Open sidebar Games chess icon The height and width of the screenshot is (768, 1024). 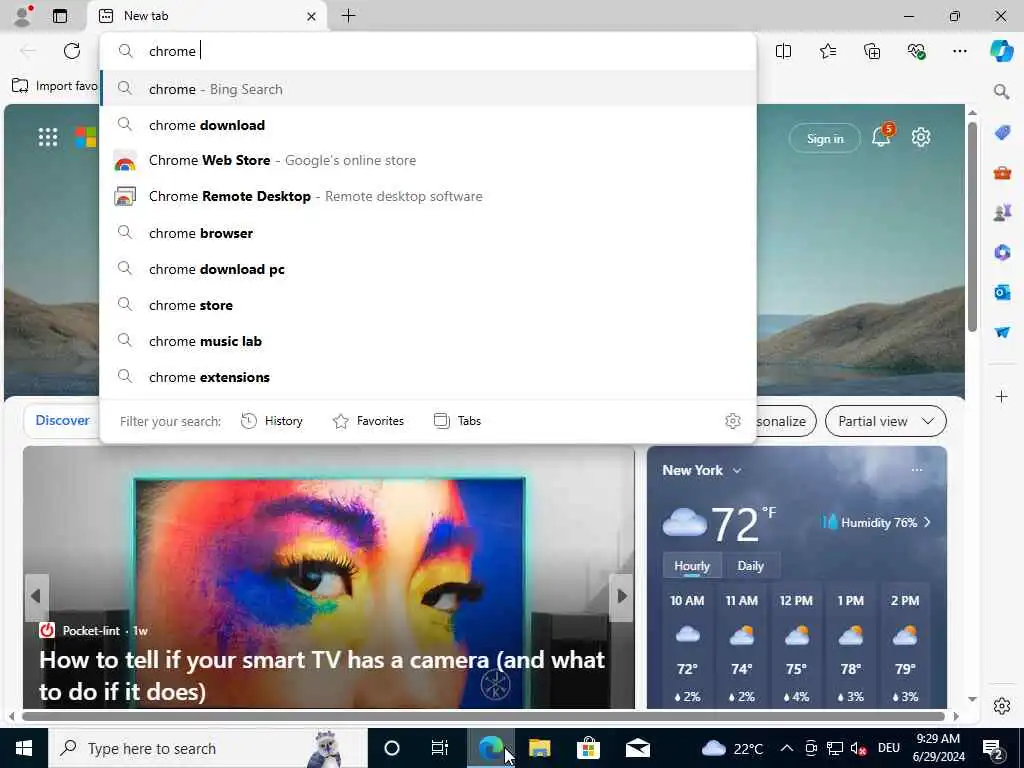(1002, 213)
